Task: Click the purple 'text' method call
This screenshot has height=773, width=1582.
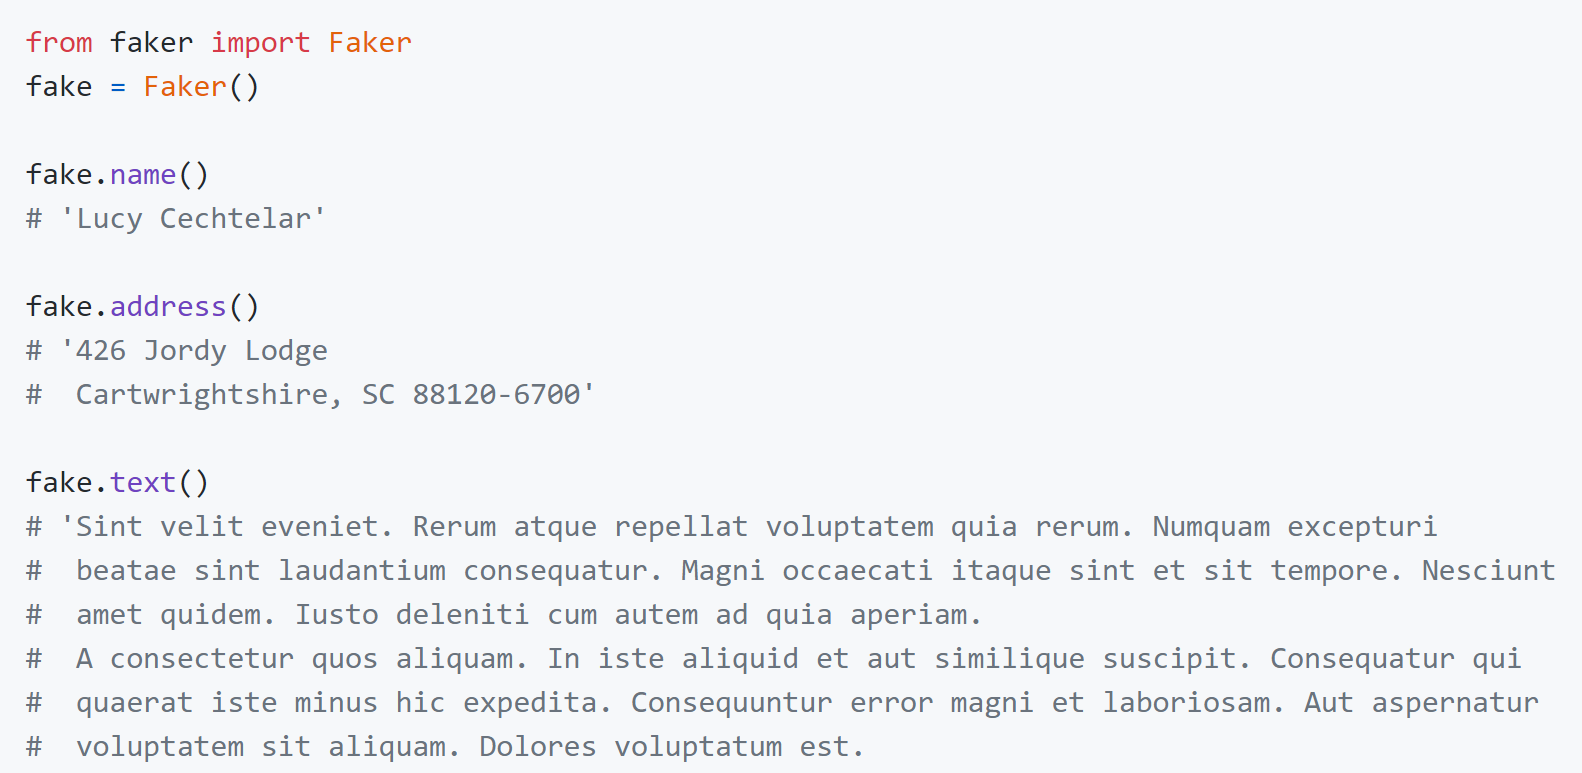Action: (x=143, y=483)
